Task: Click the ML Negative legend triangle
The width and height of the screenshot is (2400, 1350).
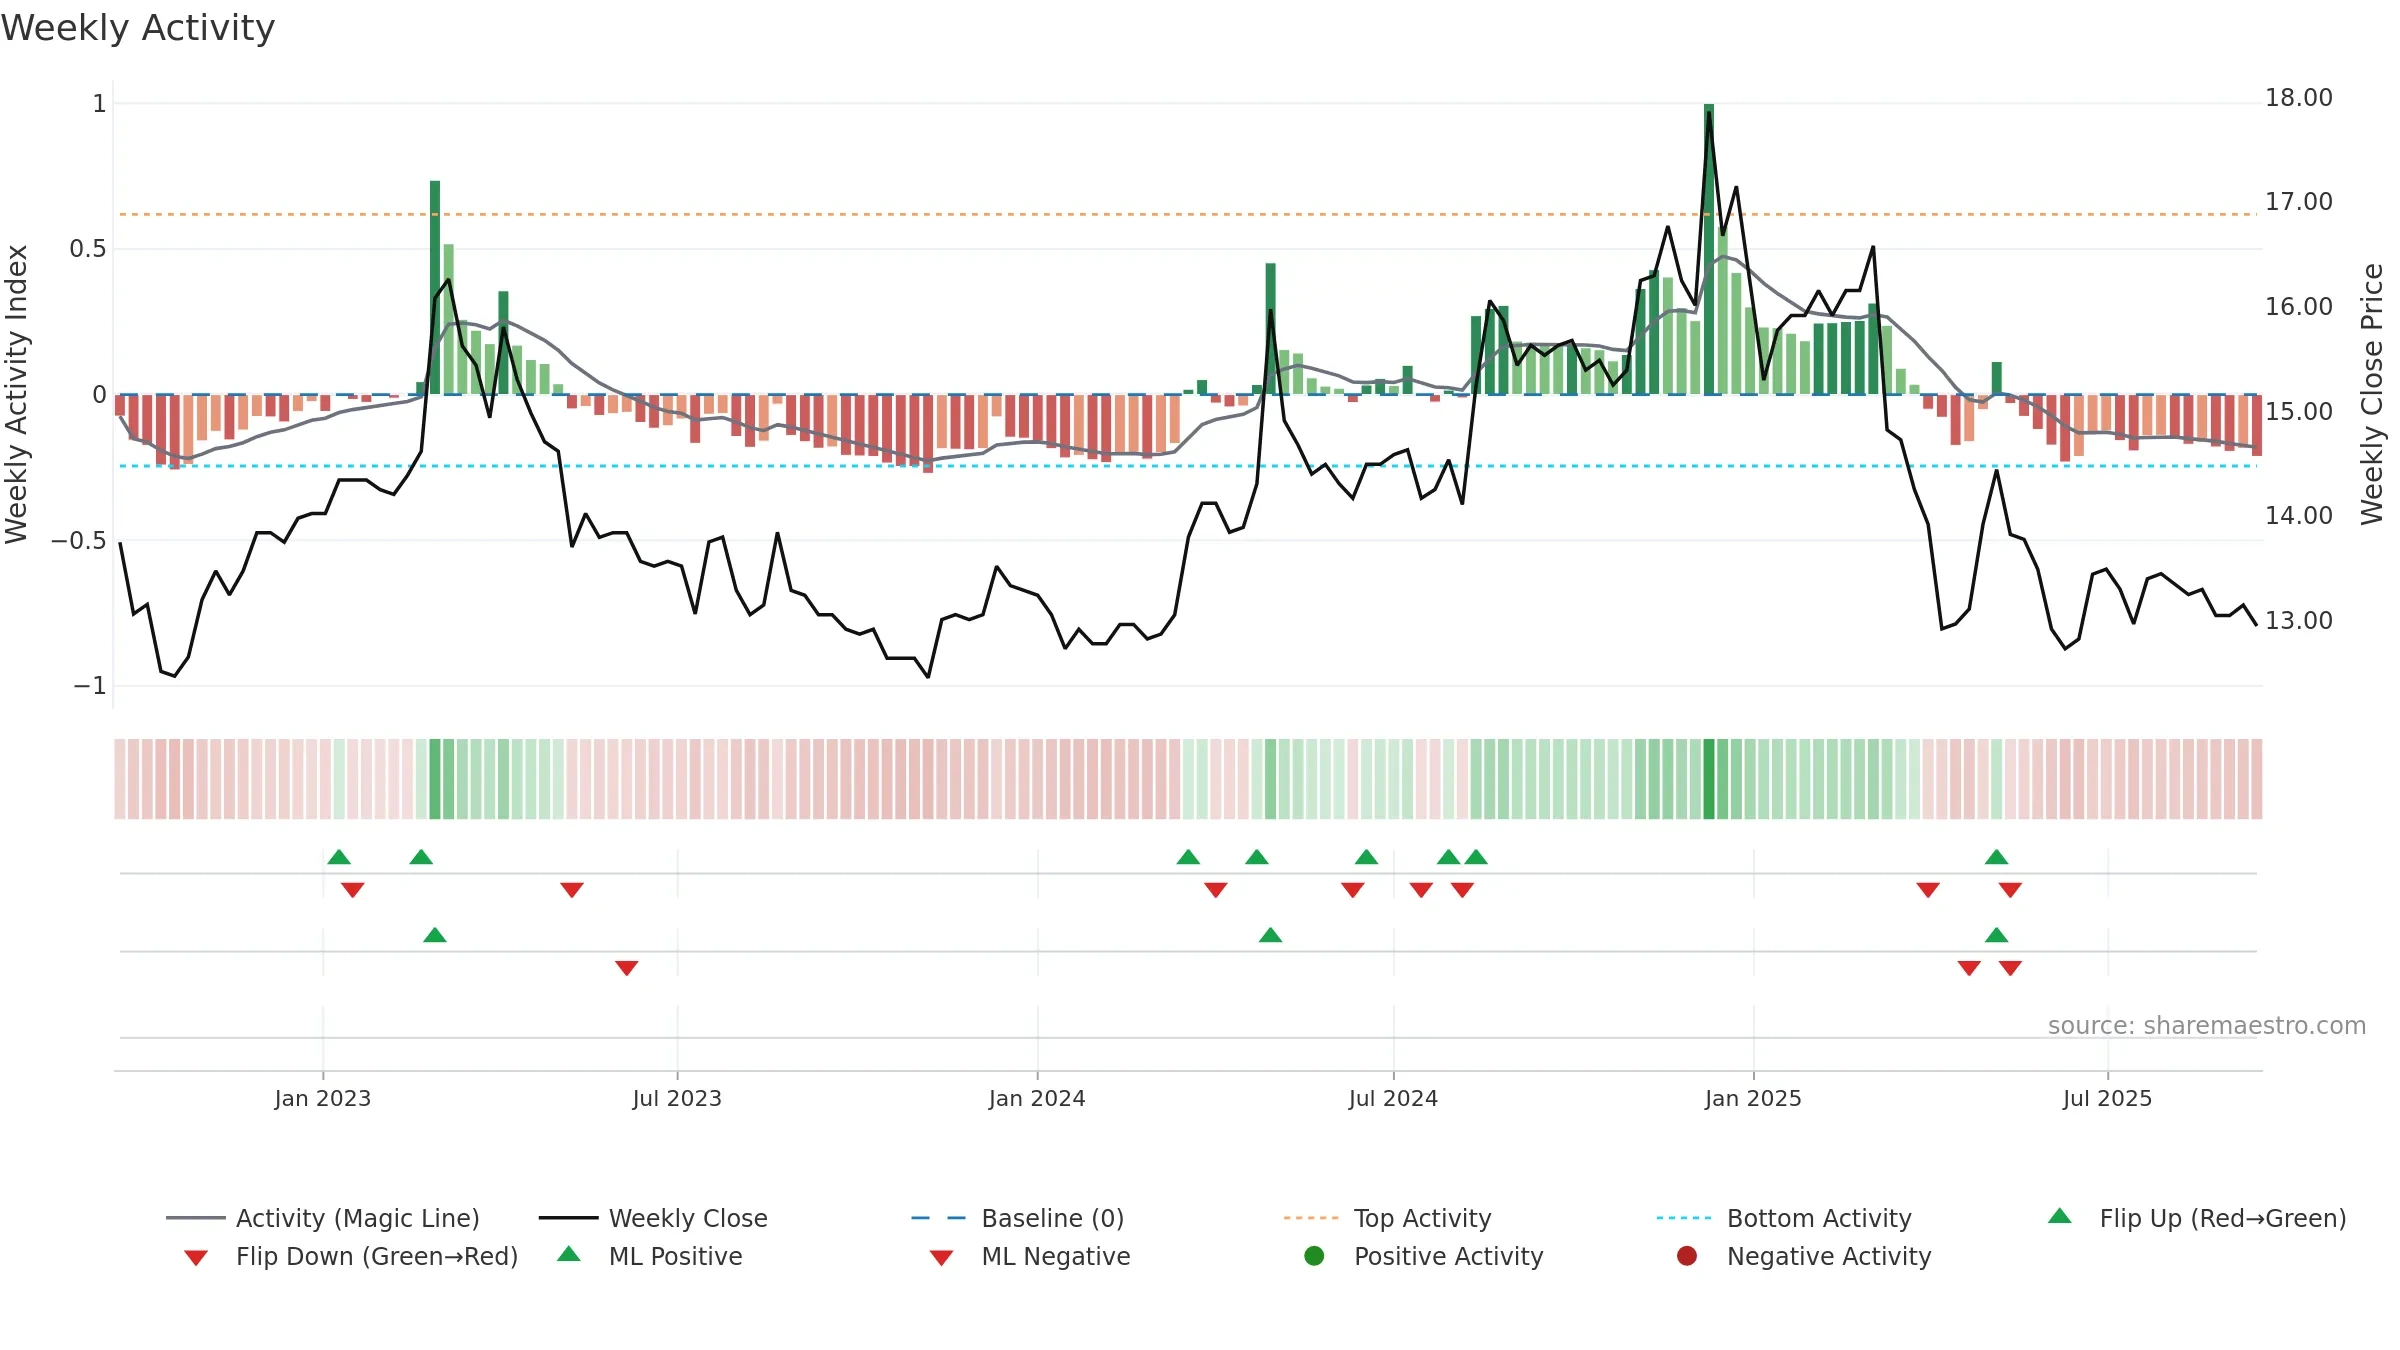Action: [x=941, y=1257]
